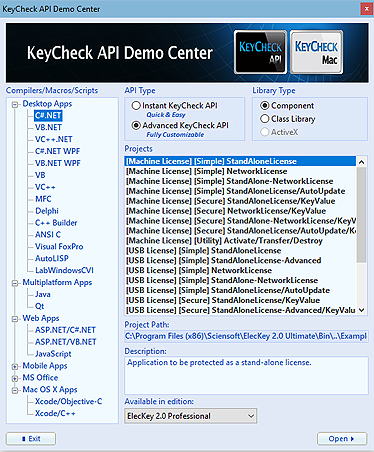Click the MS Office tree label
374x452 pixels.
click(x=40, y=378)
